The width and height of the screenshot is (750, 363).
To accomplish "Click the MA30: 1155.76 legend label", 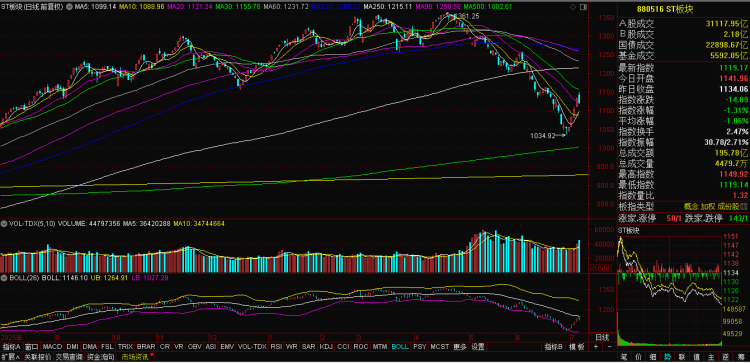I will click(x=238, y=7).
